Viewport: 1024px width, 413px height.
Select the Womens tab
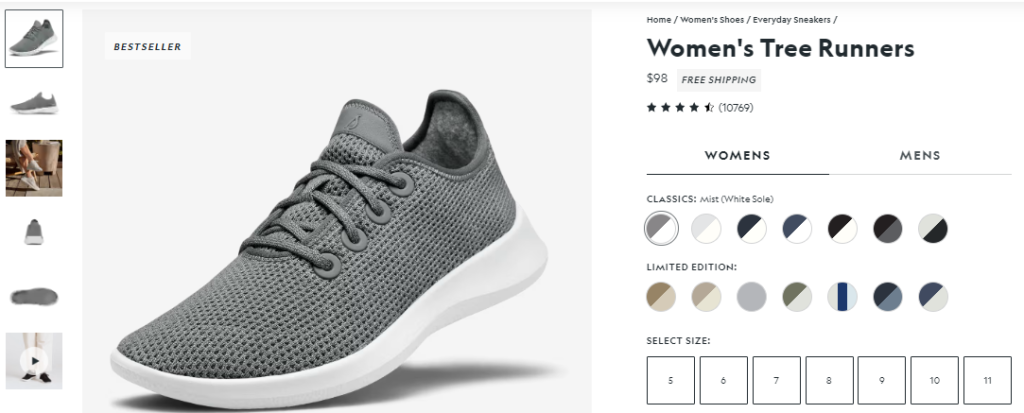[737, 156]
